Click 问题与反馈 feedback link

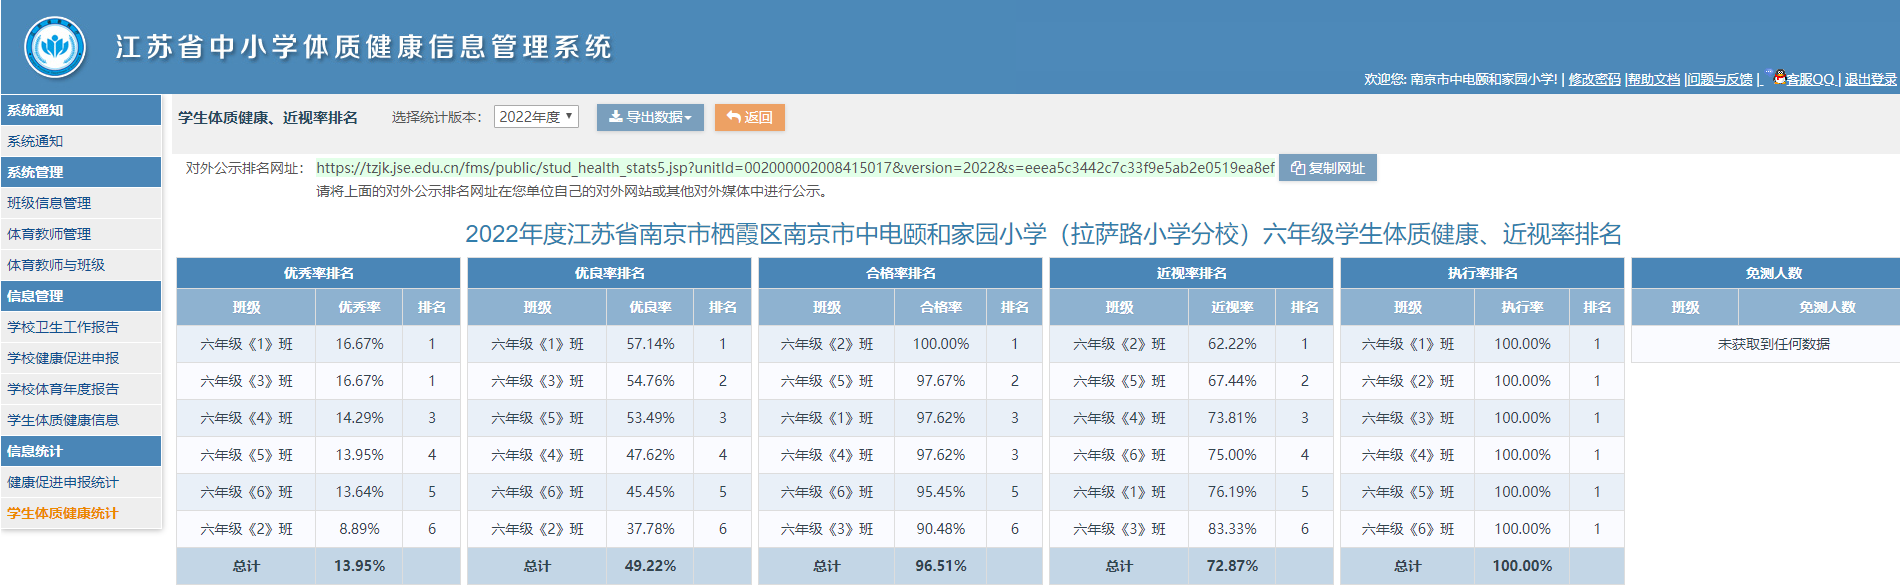point(1720,79)
